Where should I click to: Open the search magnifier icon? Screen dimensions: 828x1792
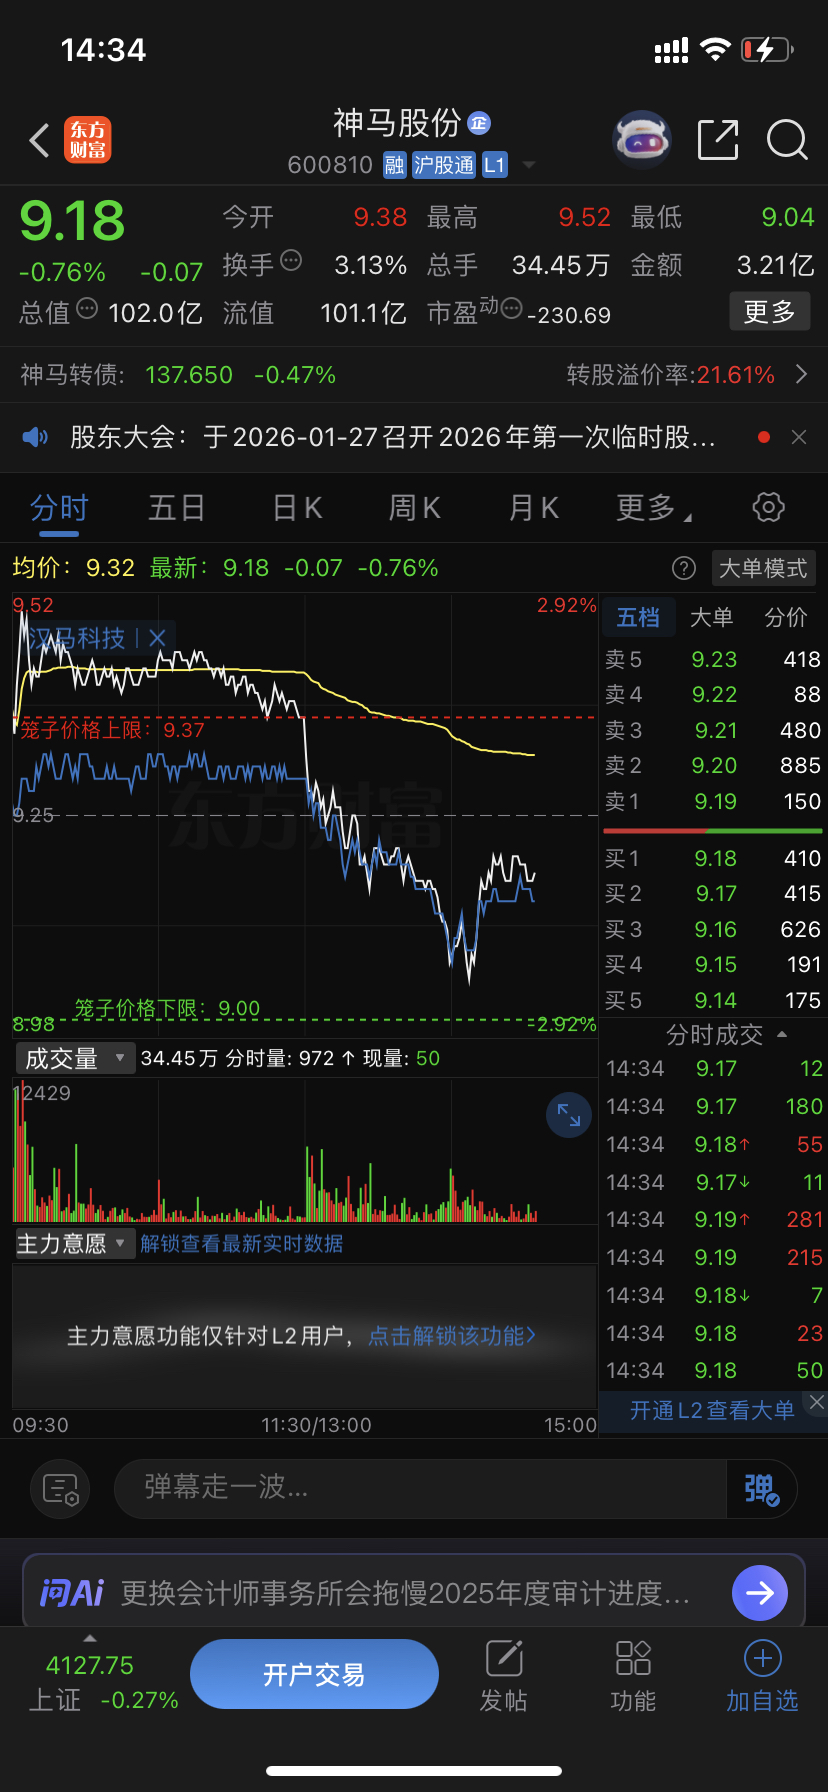tap(787, 140)
